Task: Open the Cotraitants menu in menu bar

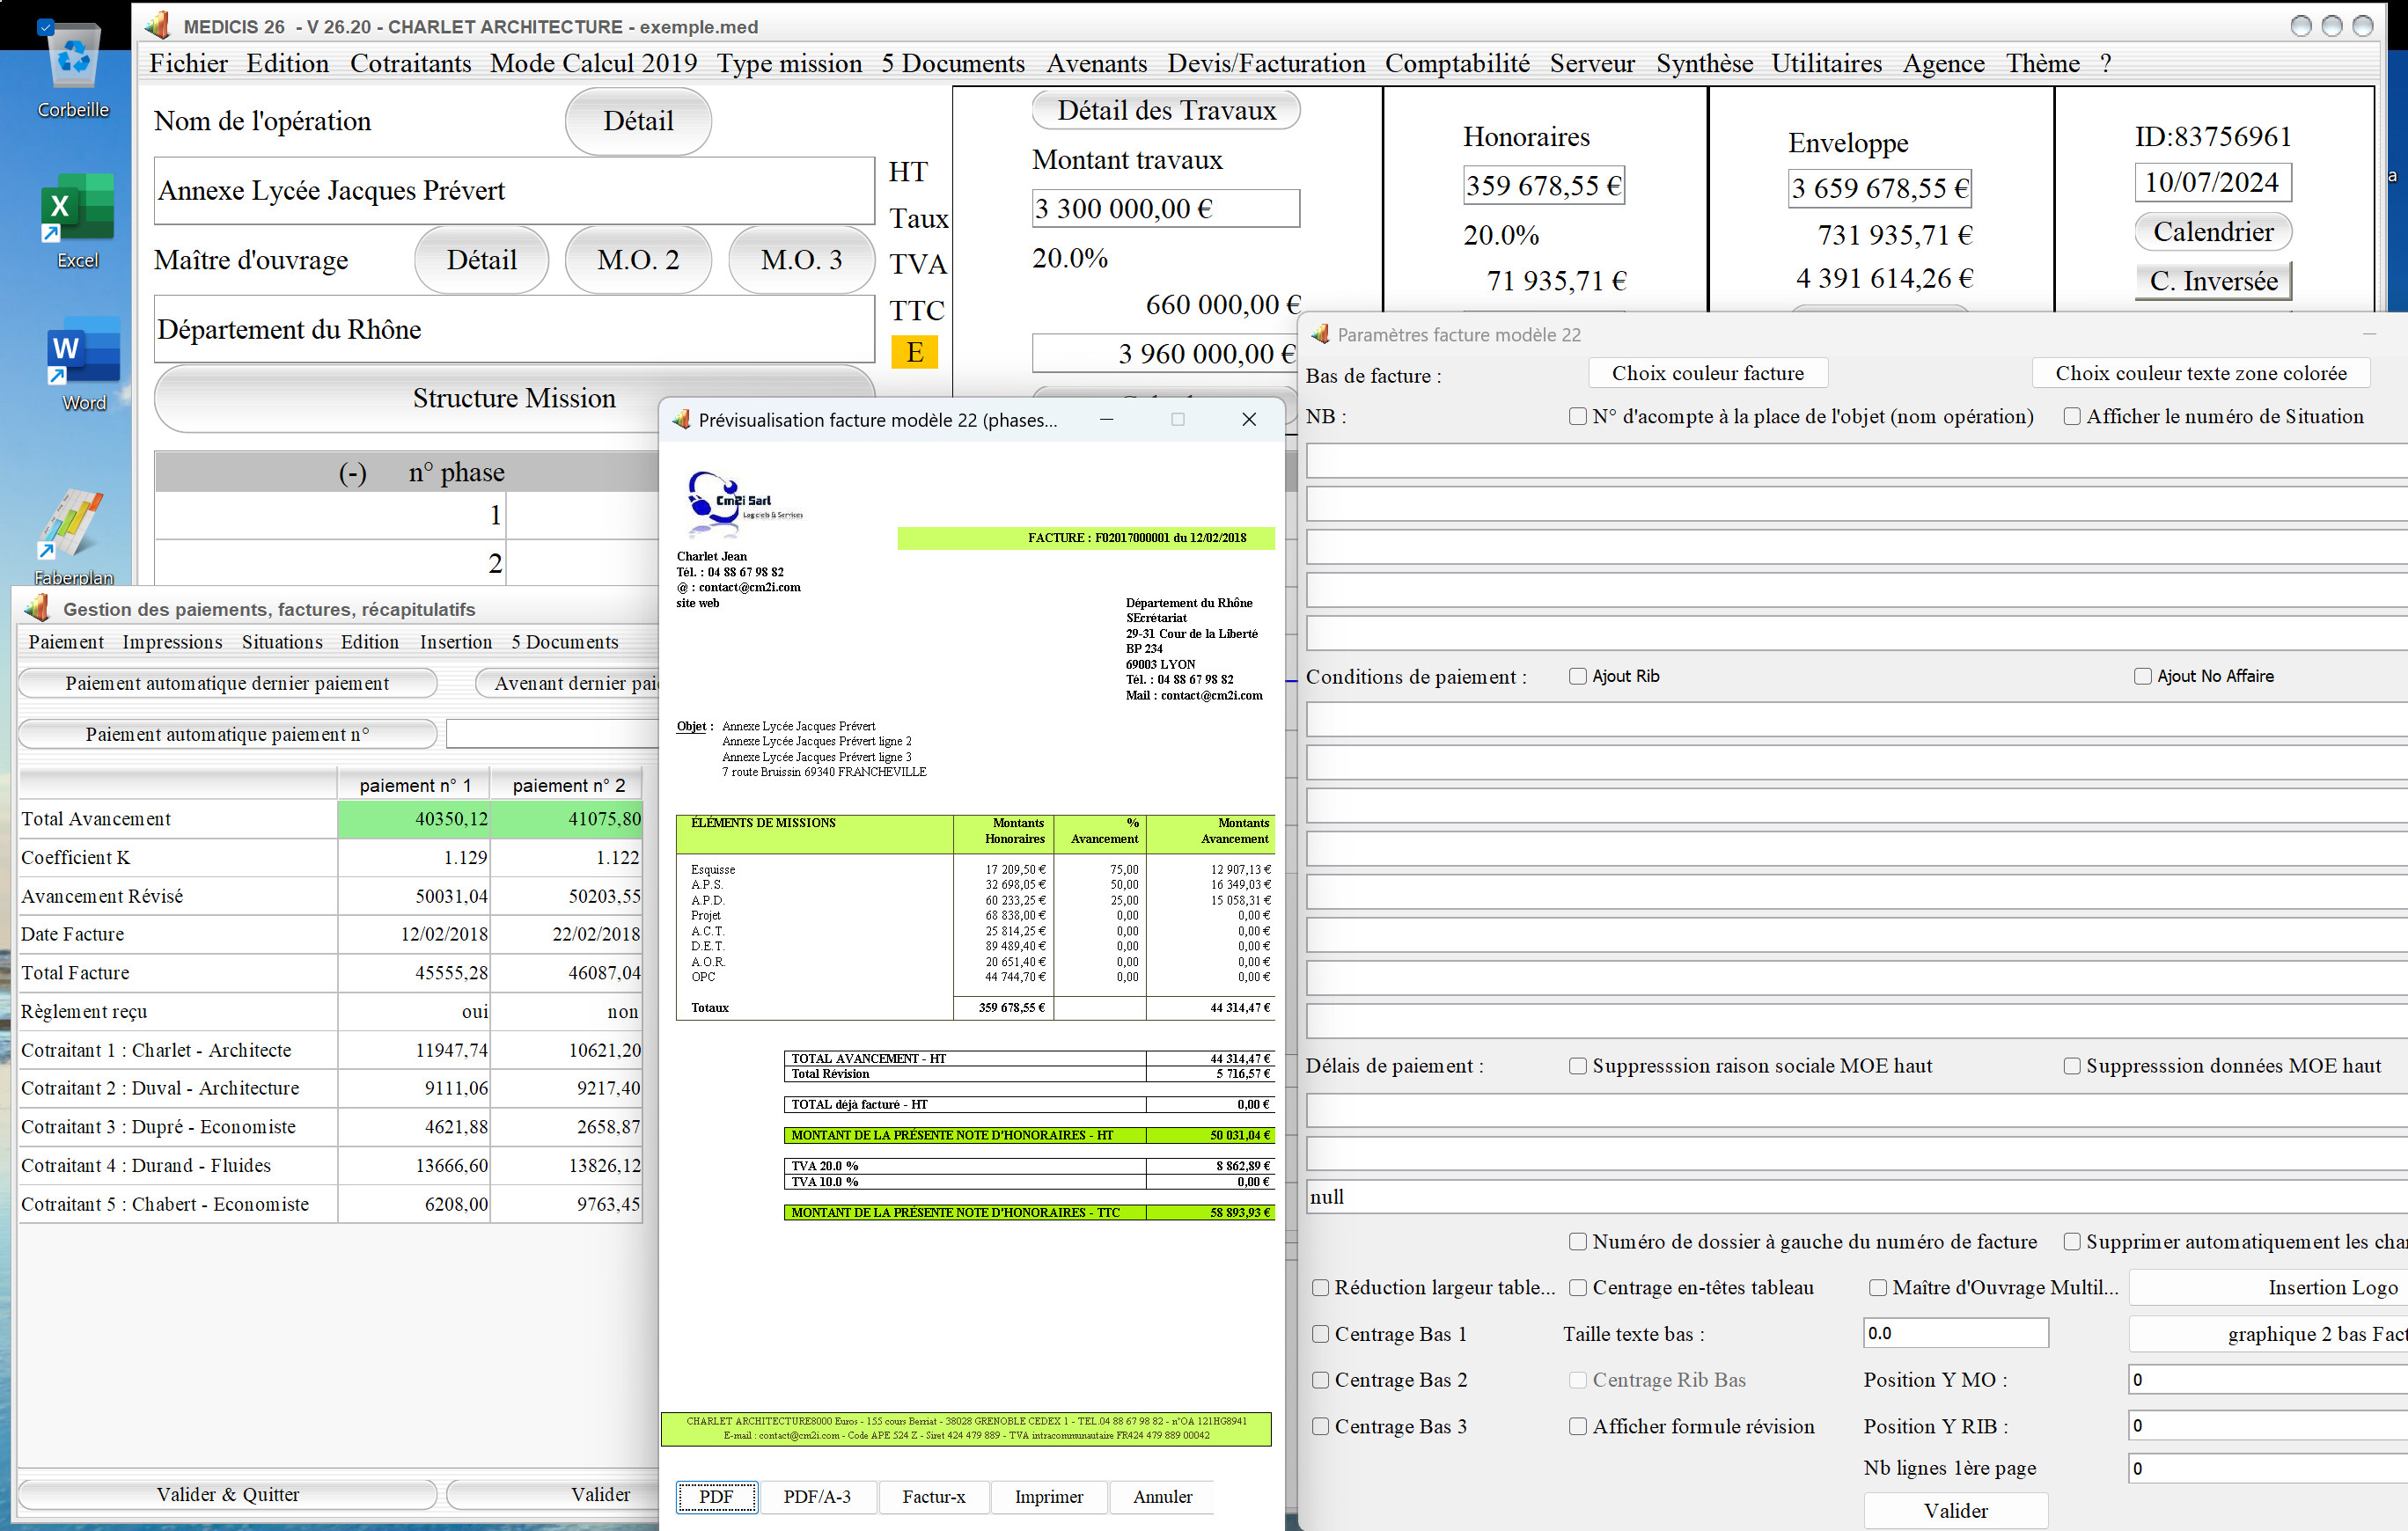Action: click(x=407, y=63)
